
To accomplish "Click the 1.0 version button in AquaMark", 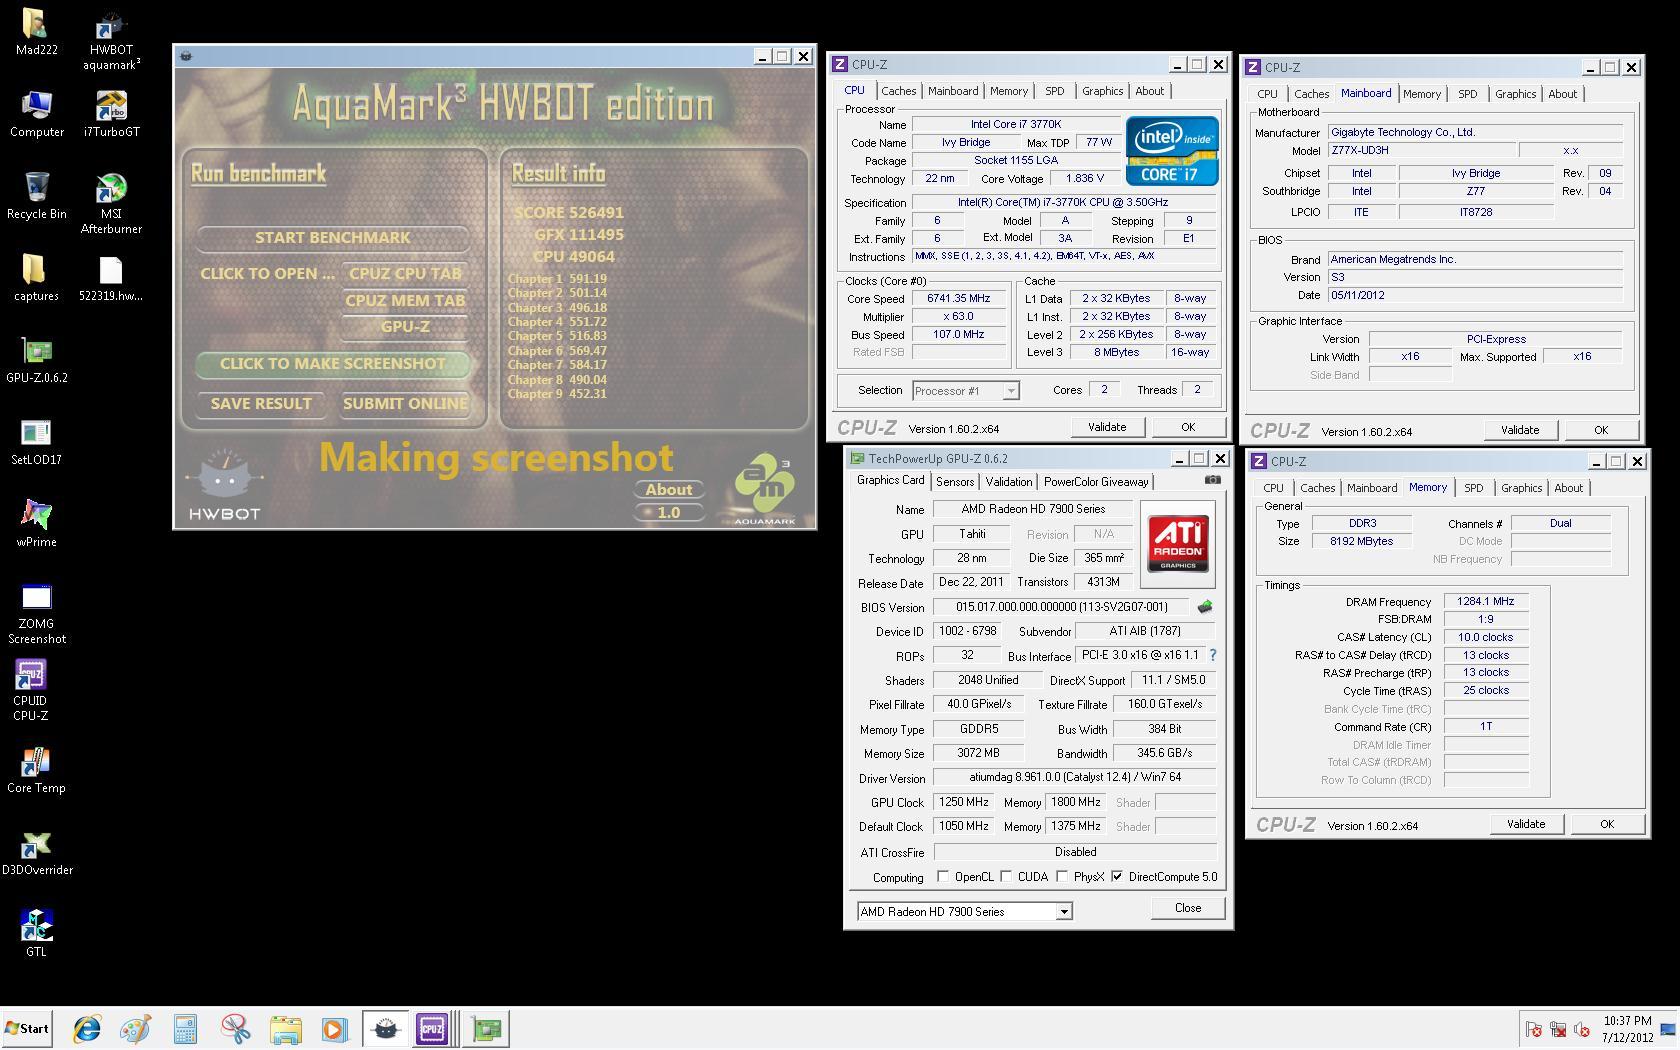I will click(x=669, y=512).
